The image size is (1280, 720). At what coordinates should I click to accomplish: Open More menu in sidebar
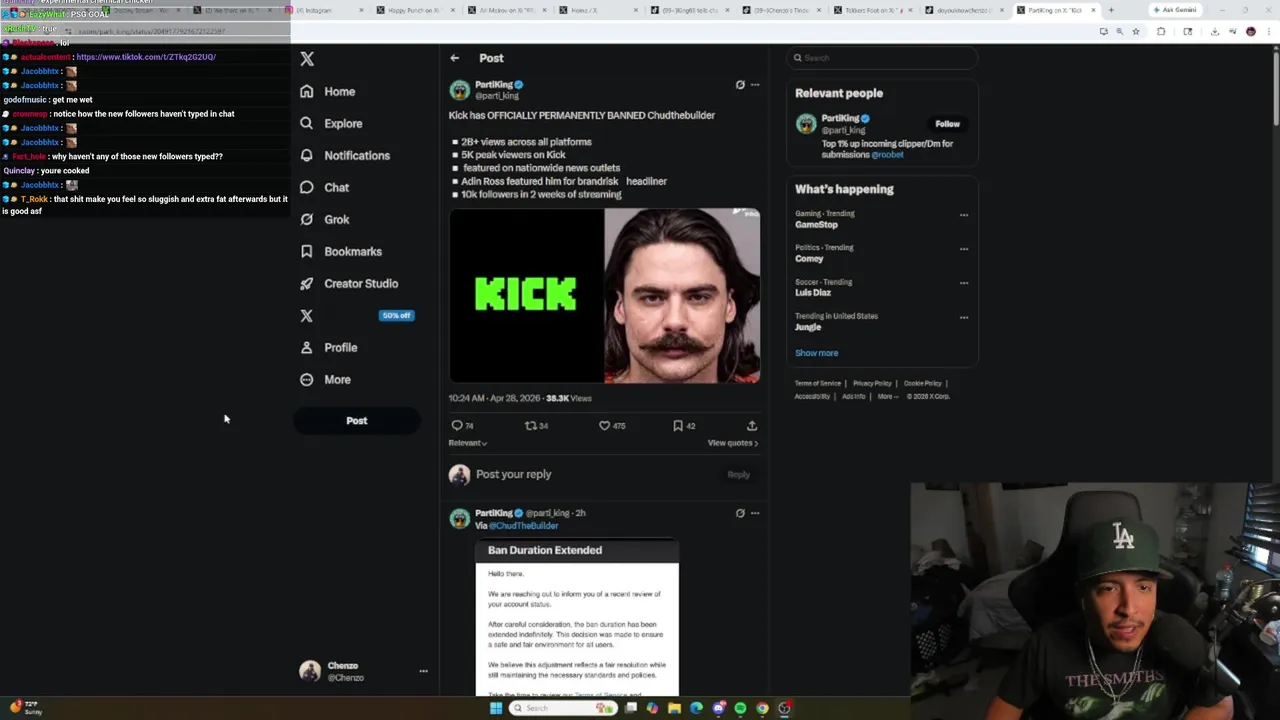(x=325, y=379)
